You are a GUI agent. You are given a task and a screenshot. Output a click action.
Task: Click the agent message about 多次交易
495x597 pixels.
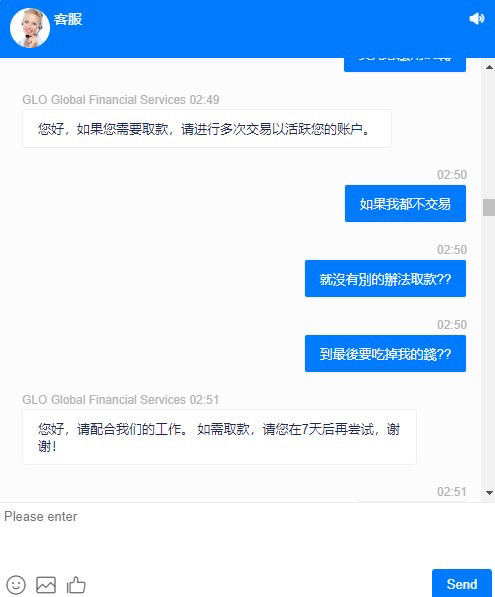pos(207,129)
